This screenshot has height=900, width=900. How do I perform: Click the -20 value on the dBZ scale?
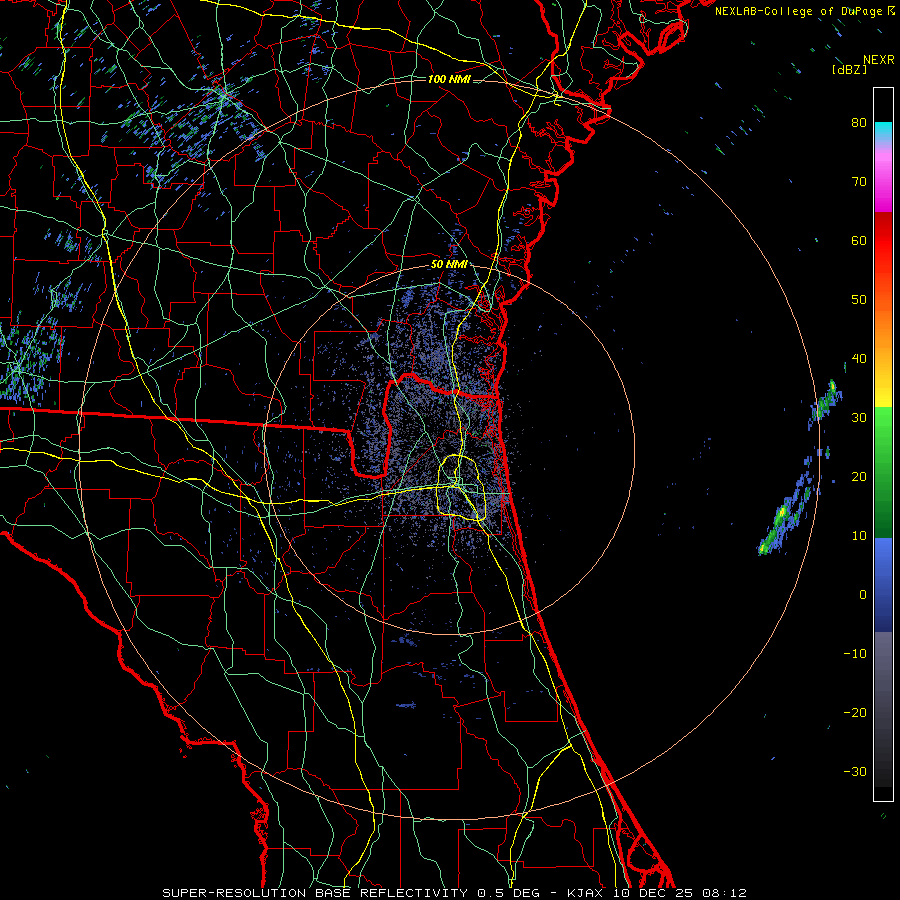[855, 712]
